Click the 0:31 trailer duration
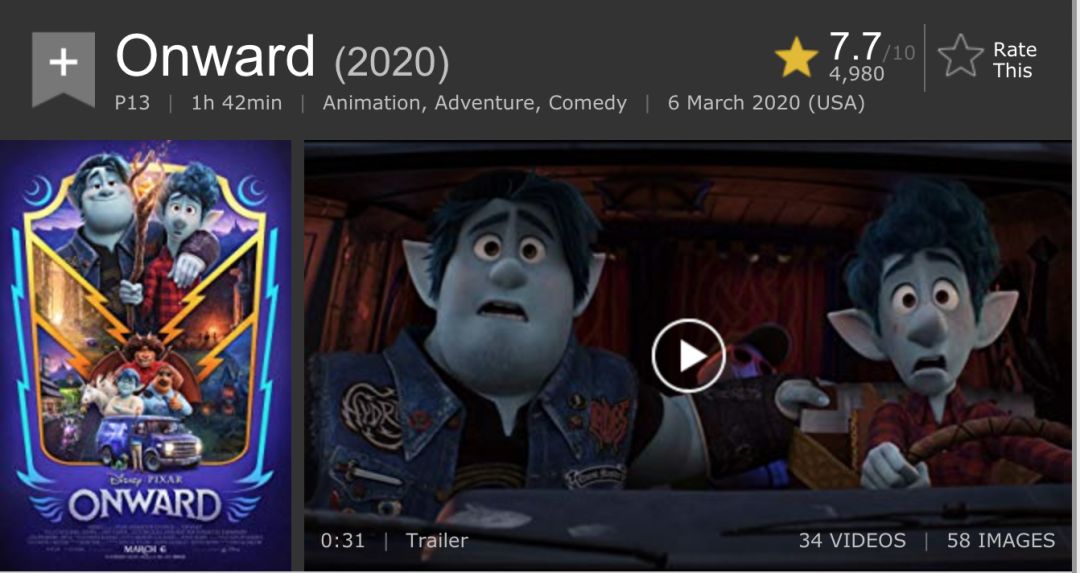The height and width of the screenshot is (573, 1080). click(x=342, y=541)
